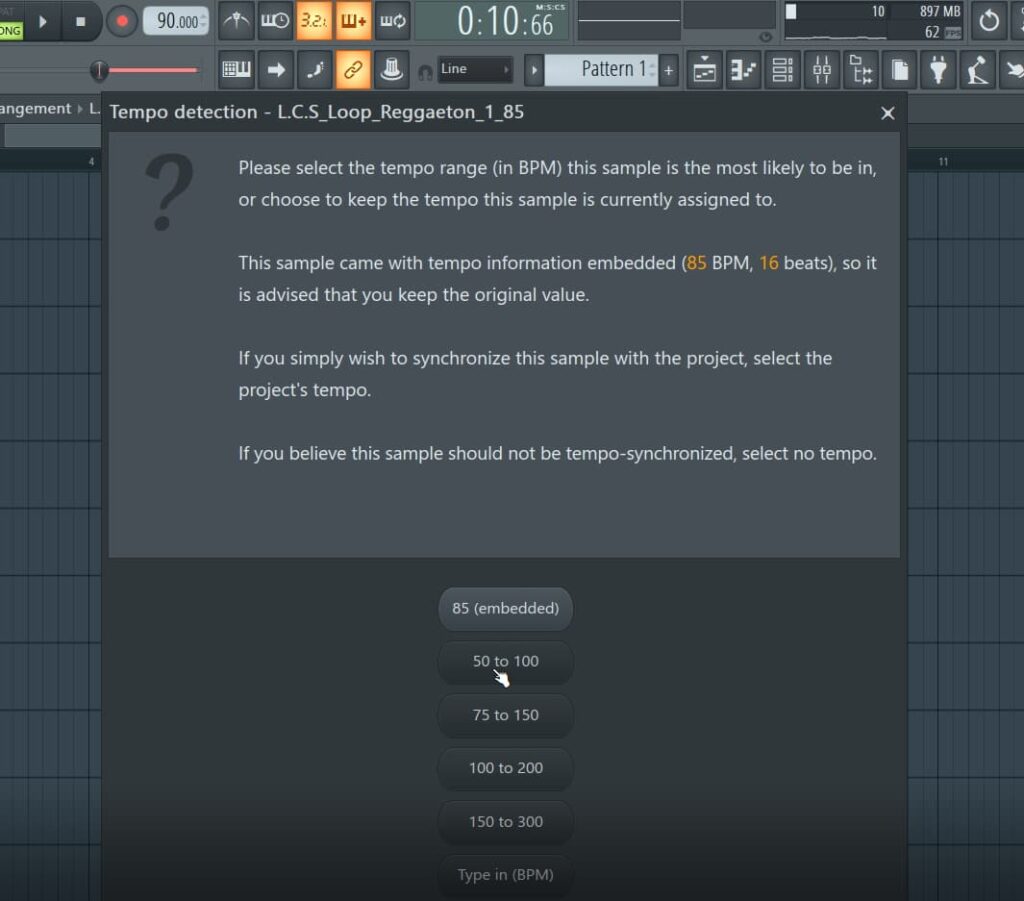The height and width of the screenshot is (901, 1024).
Task: Open the Channel rack icon
Action: tap(783, 70)
